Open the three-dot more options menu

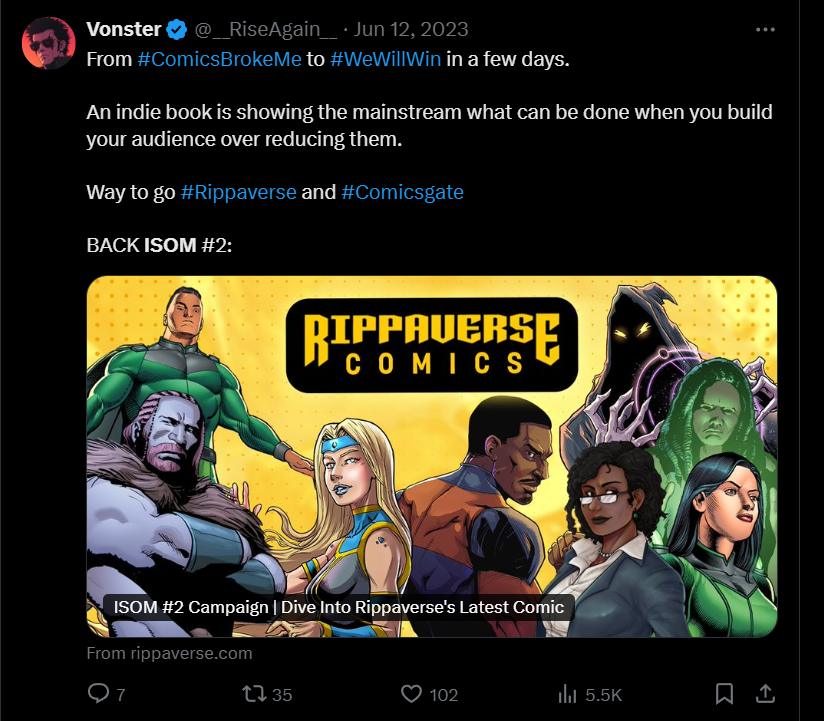coord(765,30)
